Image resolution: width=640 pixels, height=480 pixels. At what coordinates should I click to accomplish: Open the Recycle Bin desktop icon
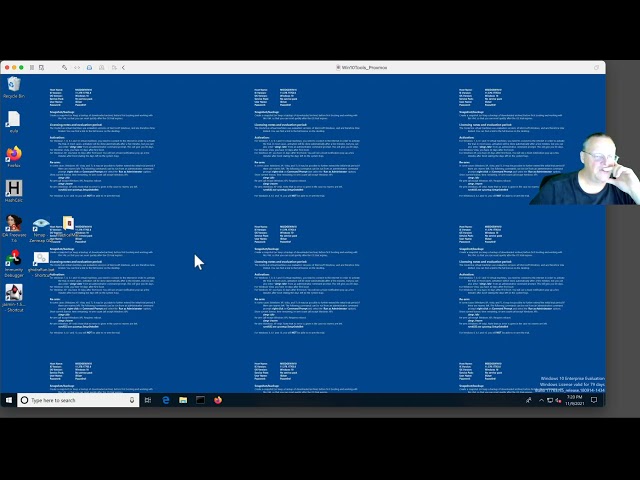tap(13, 87)
